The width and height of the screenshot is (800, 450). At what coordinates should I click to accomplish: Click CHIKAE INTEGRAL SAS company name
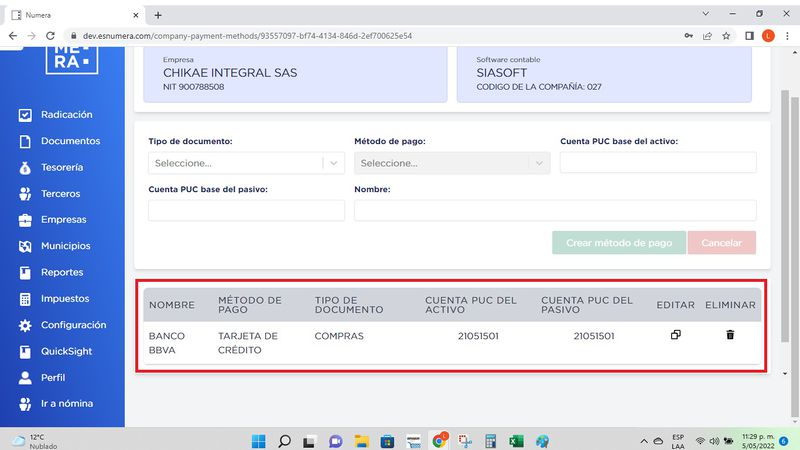pyautogui.click(x=230, y=73)
